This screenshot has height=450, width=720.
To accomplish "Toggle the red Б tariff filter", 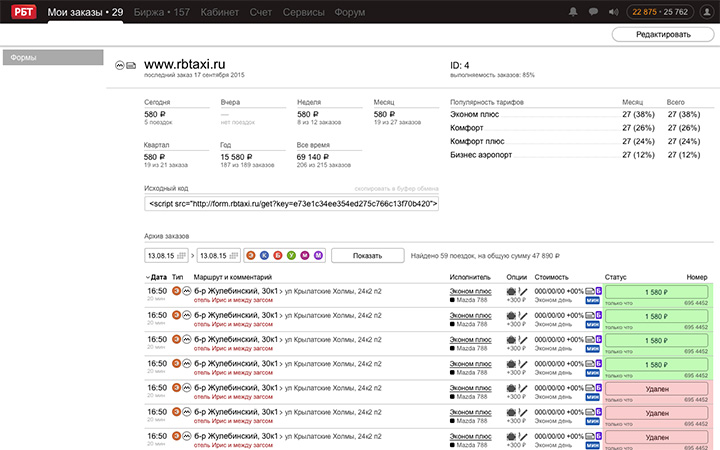I will click(x=278, y=255).
